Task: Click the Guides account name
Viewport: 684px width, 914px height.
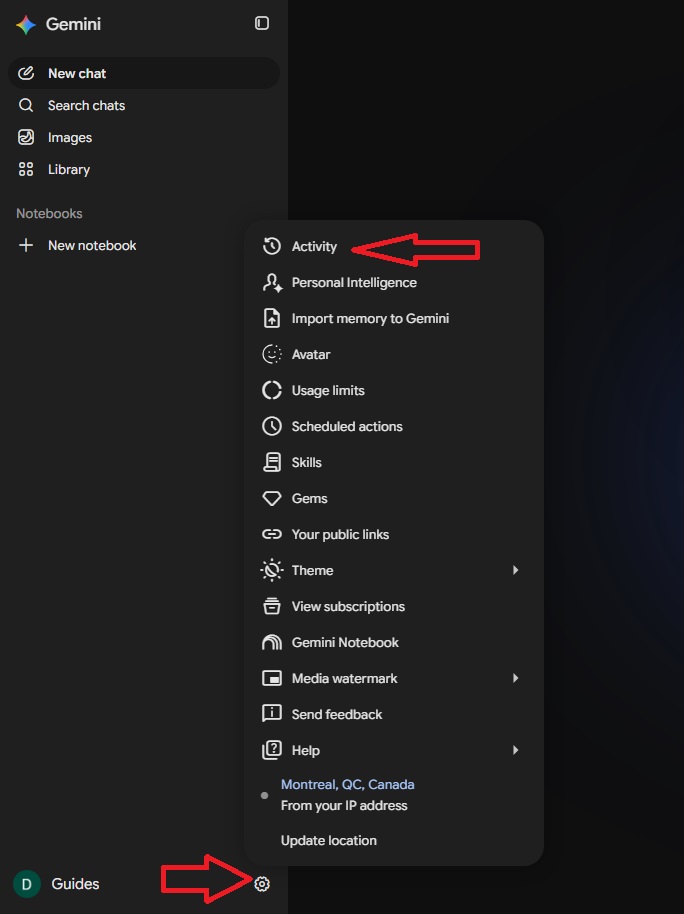Action: [x=75, y=884]
